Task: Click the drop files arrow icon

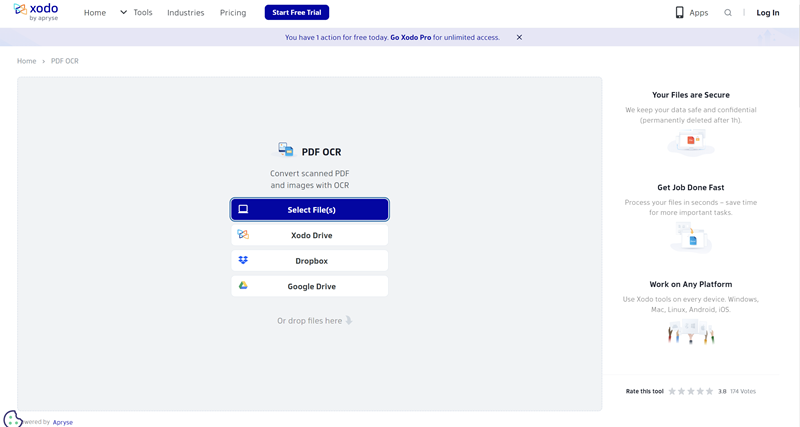Action: pyautogui.click(x=348, y=320)
